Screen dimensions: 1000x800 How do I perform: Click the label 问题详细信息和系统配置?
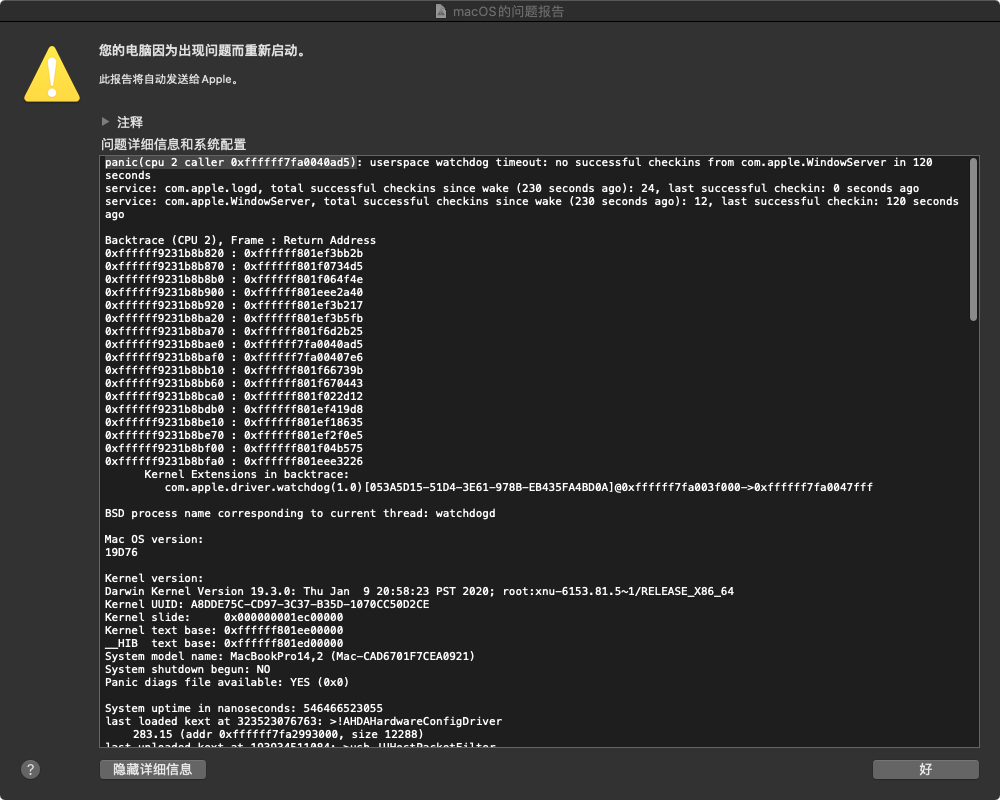point(173,144)
